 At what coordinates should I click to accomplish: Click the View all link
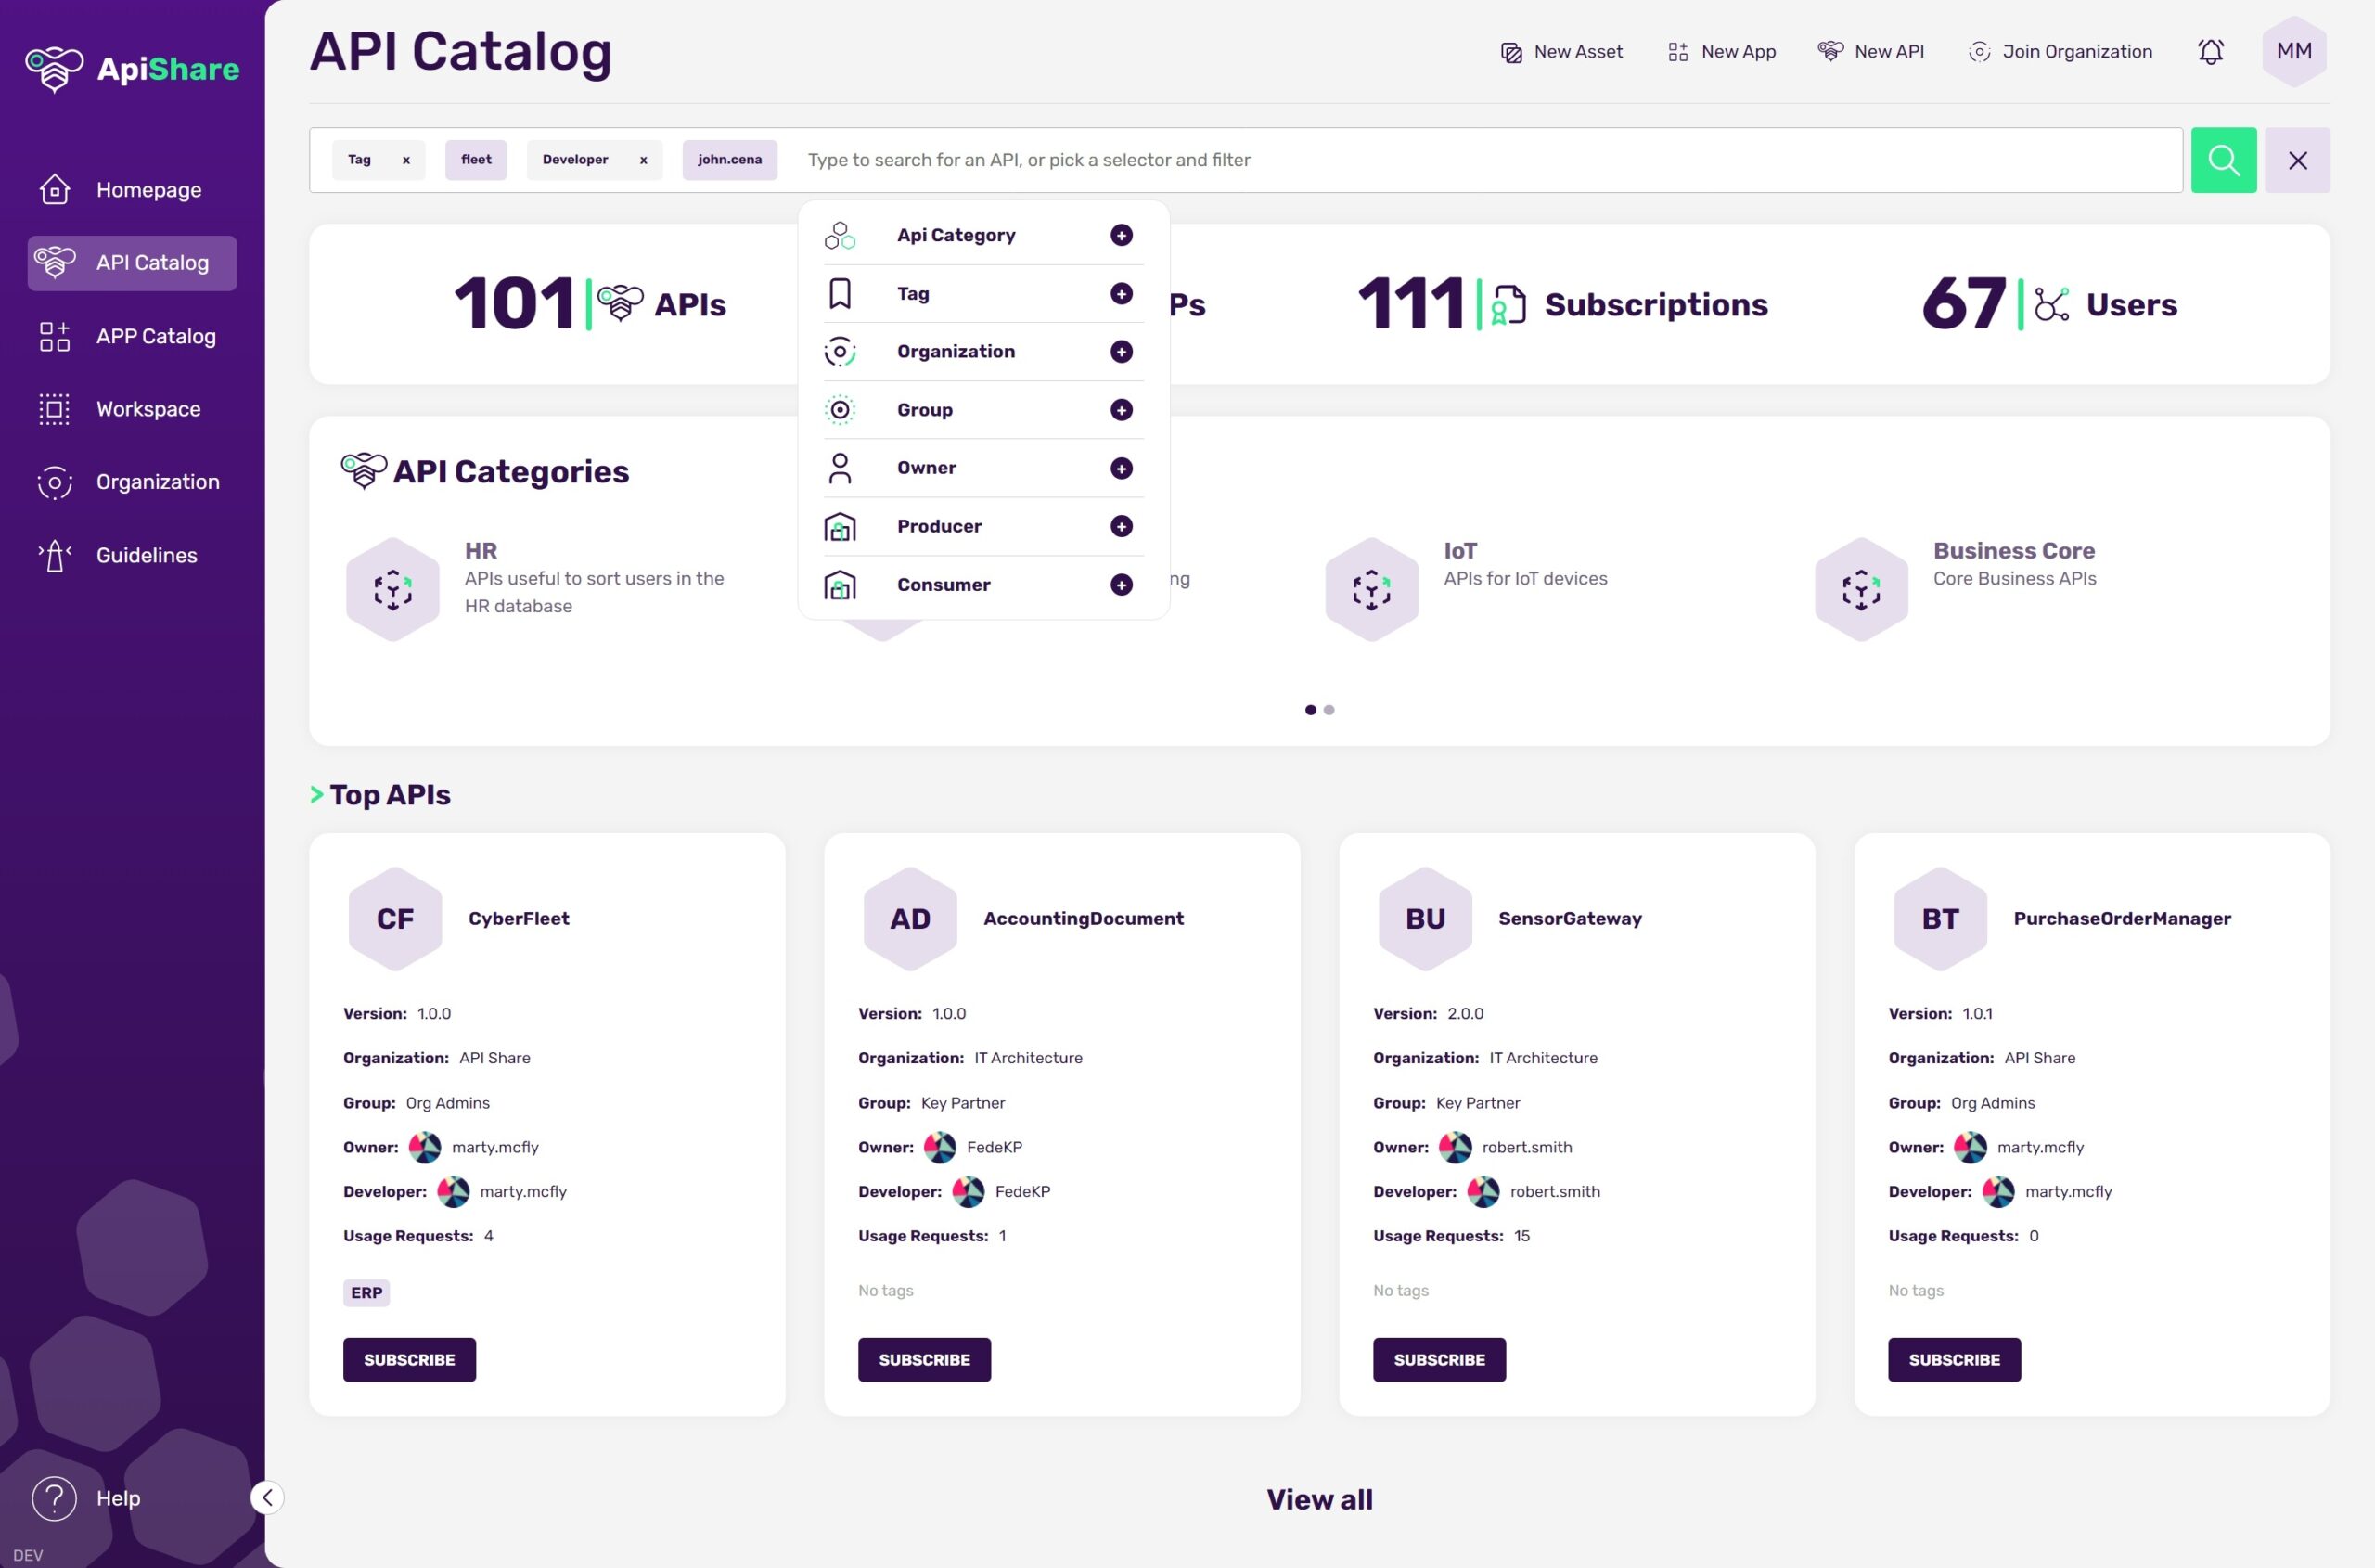point(1319,1499)
